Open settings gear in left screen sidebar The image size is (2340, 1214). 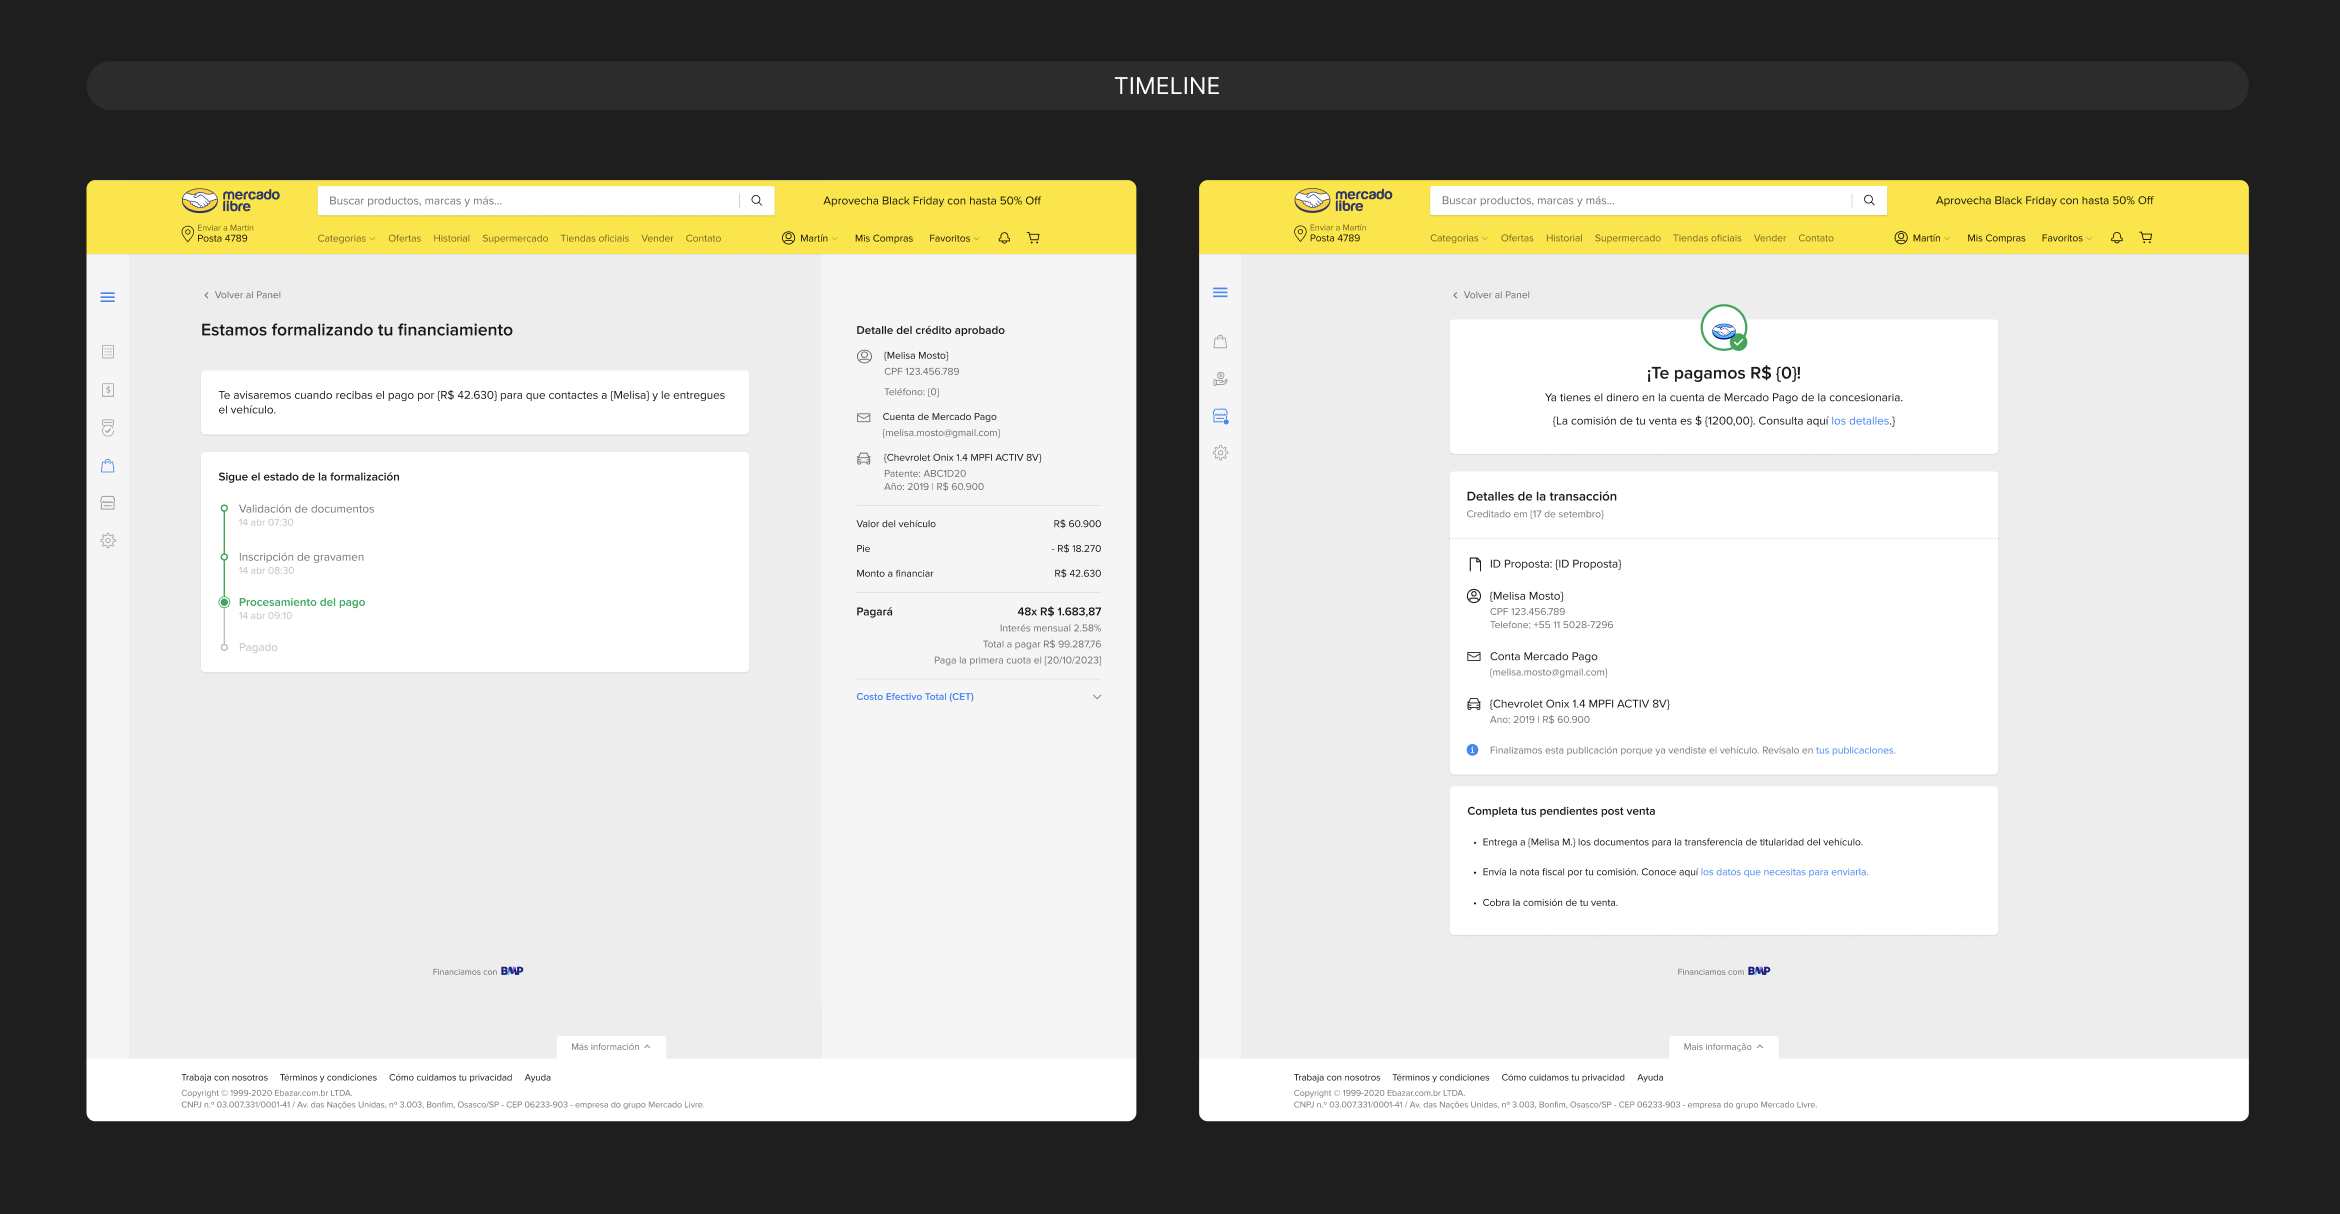[108, 541]
